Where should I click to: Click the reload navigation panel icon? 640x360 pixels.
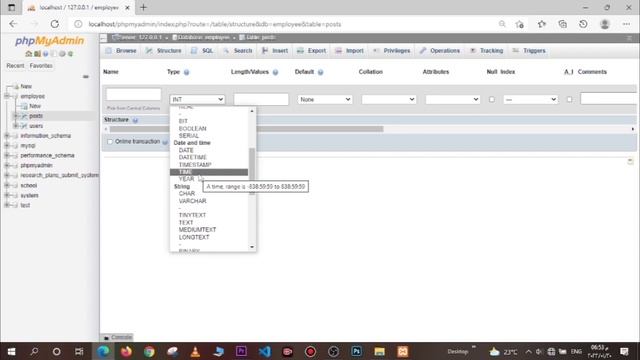tap(71, 54)
